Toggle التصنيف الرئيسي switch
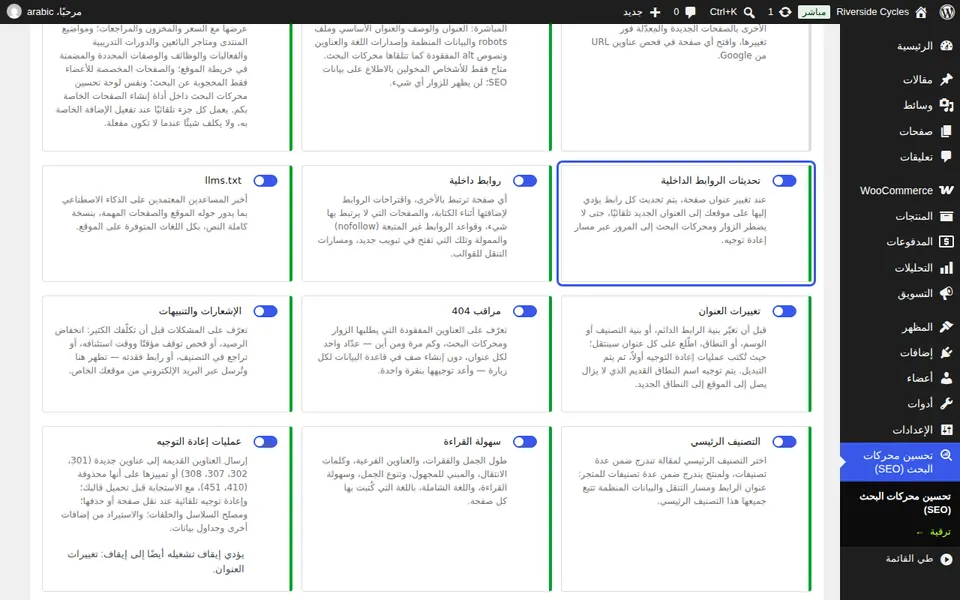Screen dimensions: 960x600 [784, 441]
